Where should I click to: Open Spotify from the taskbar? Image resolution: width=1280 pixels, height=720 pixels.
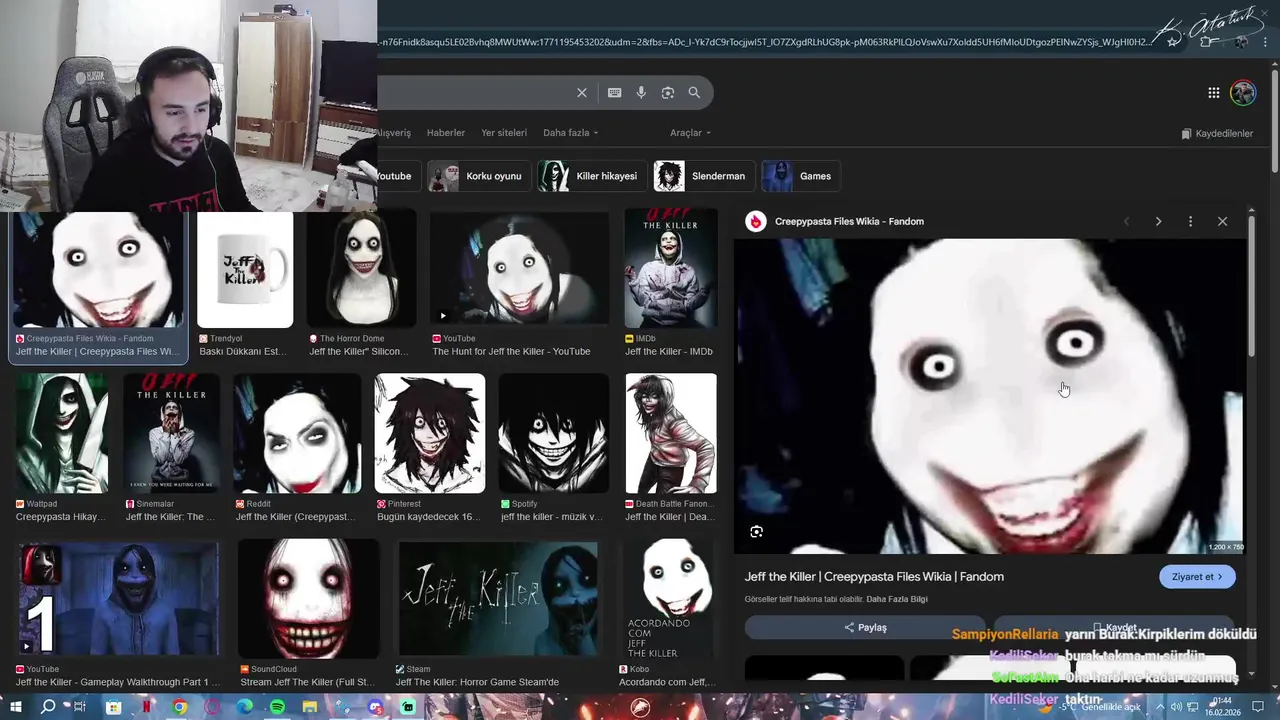(x=277, y=707)
